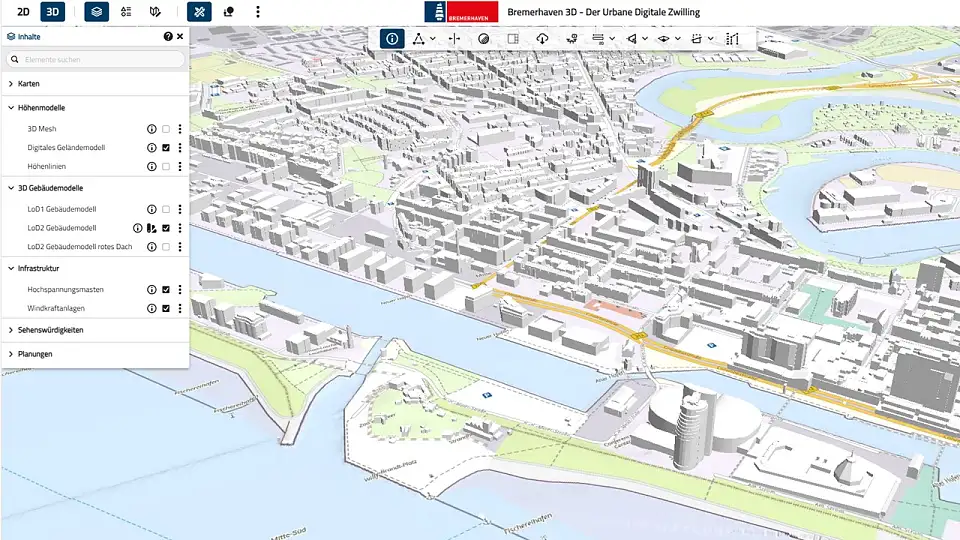Click the Inhalte panel title
Screen dimensions: 960x540
(x=29, y=37)
